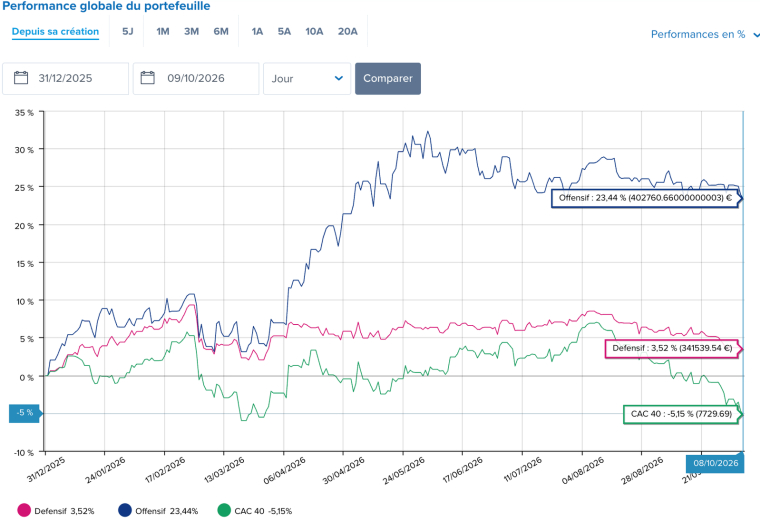
Task: Choose the 1A period
Action: pos(257,32)
